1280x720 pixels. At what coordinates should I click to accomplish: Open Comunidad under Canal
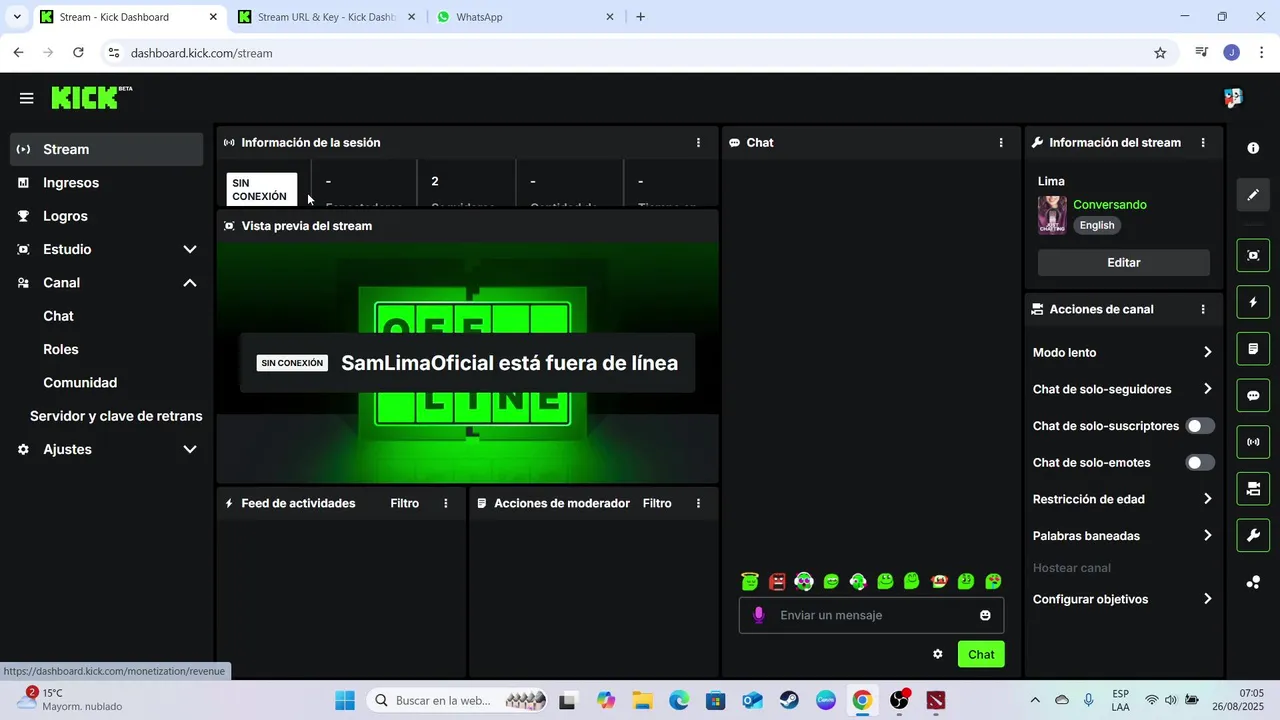tap(80, 383)
